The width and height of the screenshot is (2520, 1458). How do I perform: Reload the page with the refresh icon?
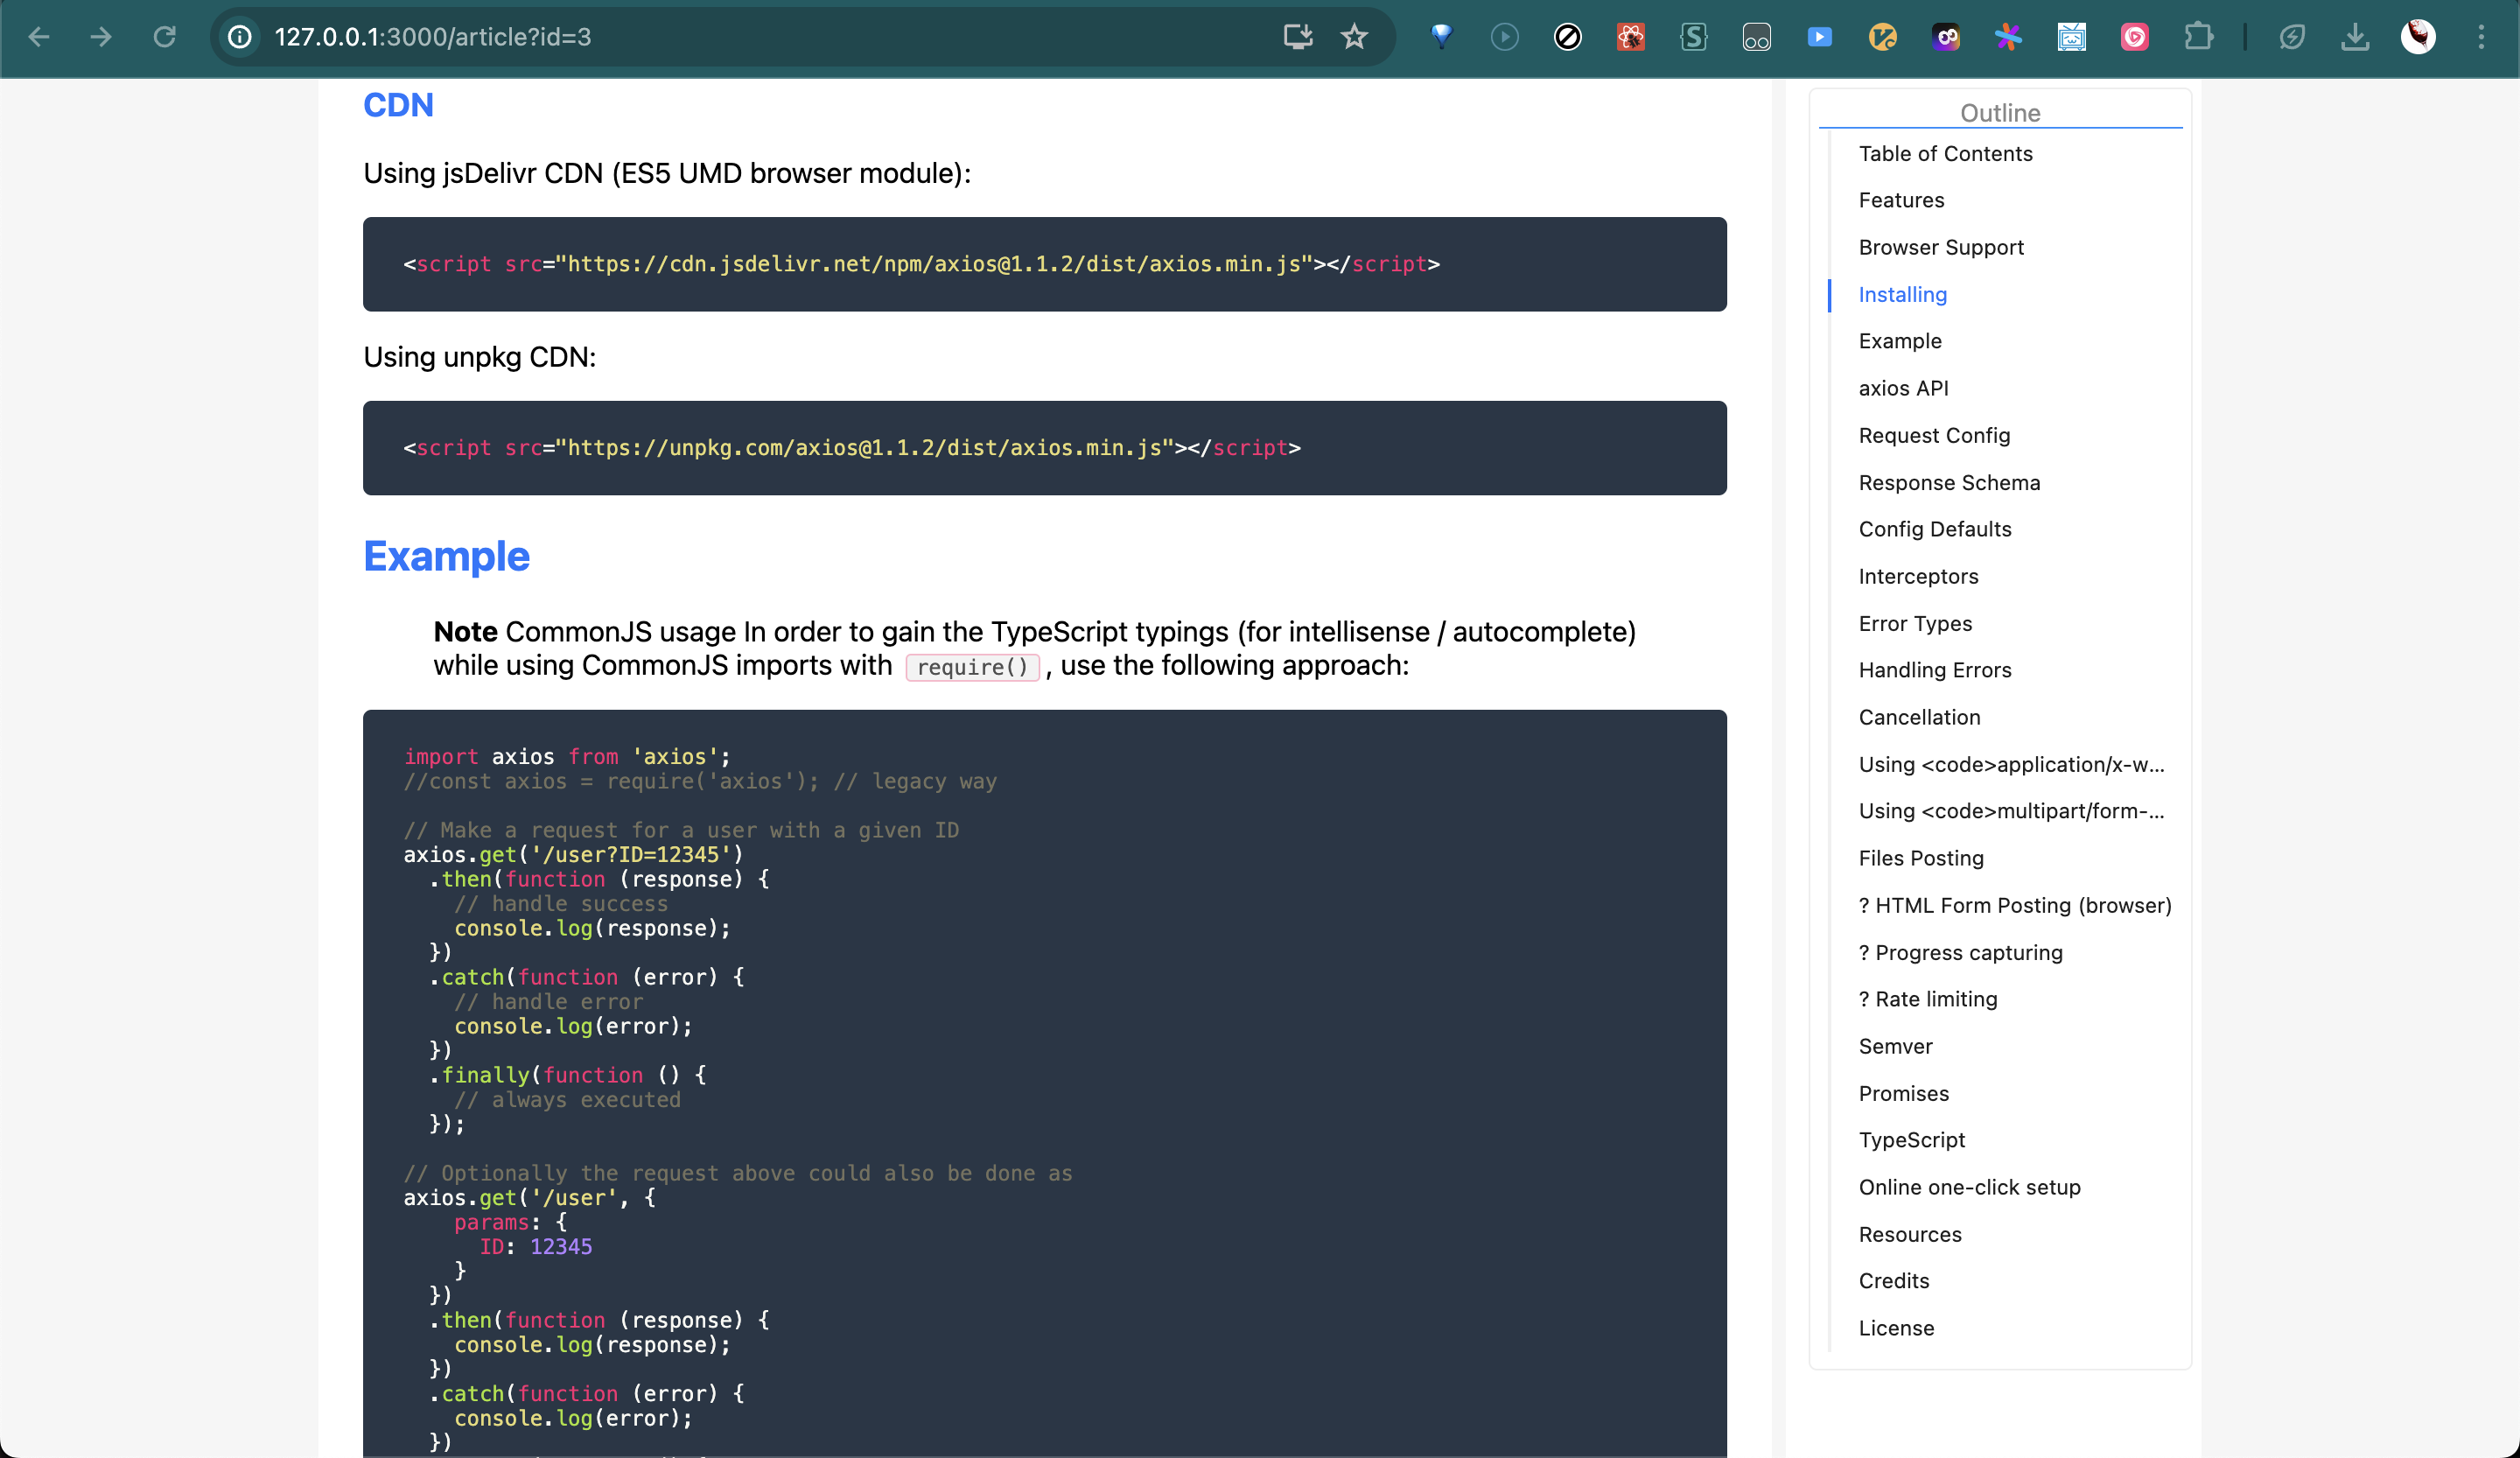164,37
